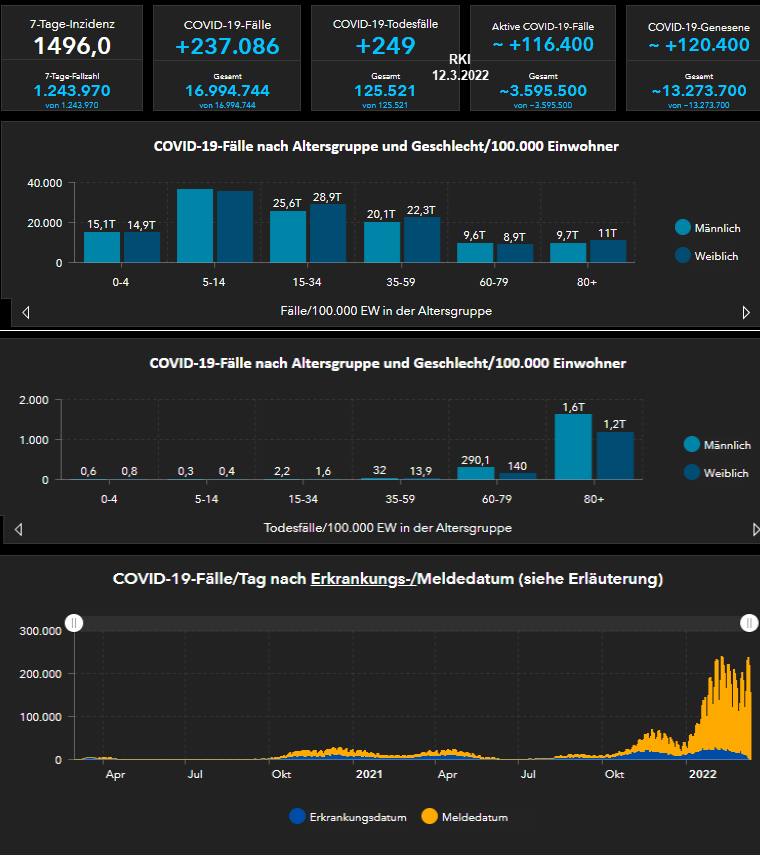Toggle Weiblich series label in cases chart legend
The height and width of the screenshot is (855, 760).
[716, 256]
